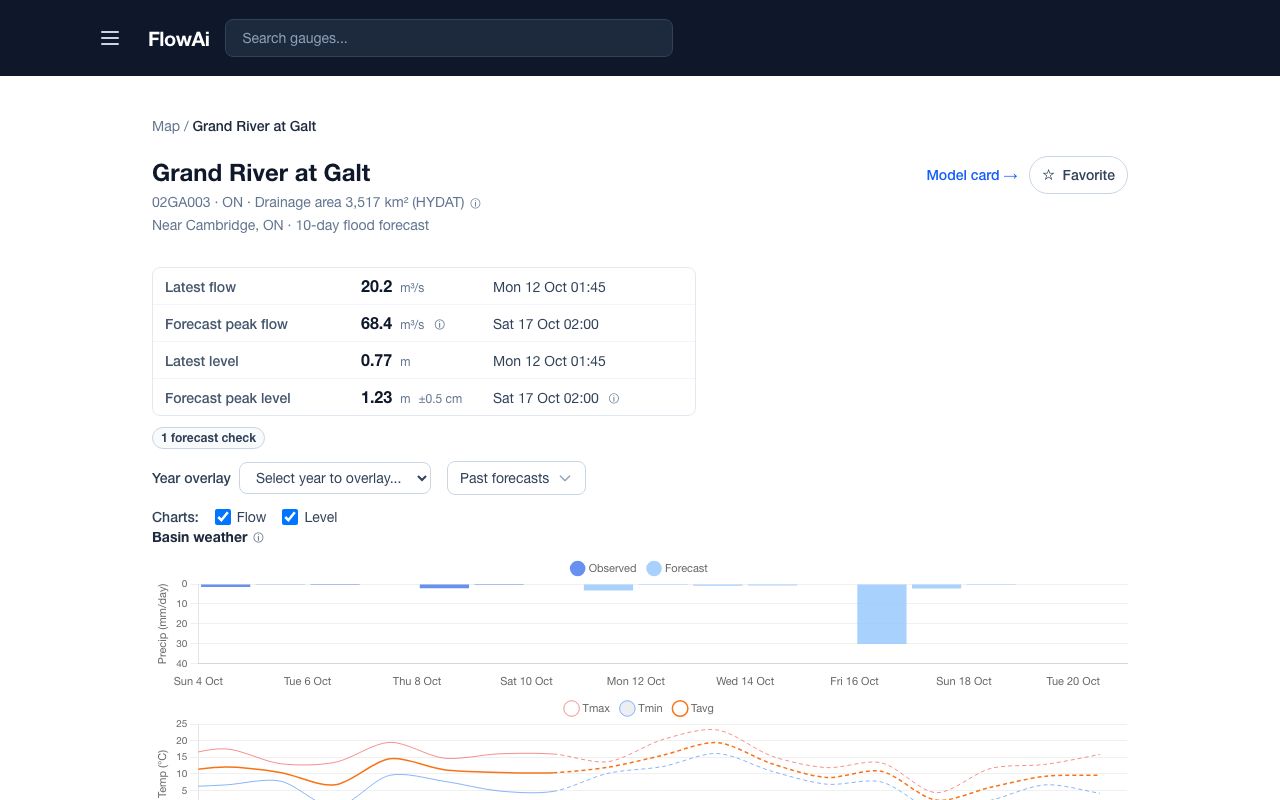Viewport: 1280px width, 800px height.
Task: Open the hamburger navigation menu
Action: [x=110, y=38]
